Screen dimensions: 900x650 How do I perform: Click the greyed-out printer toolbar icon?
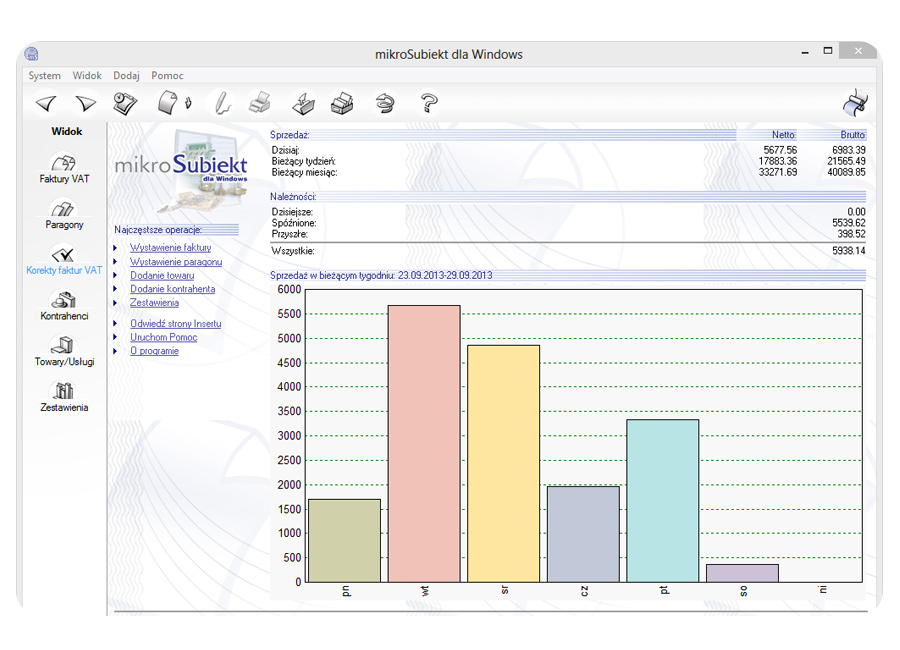click(260, 103)
